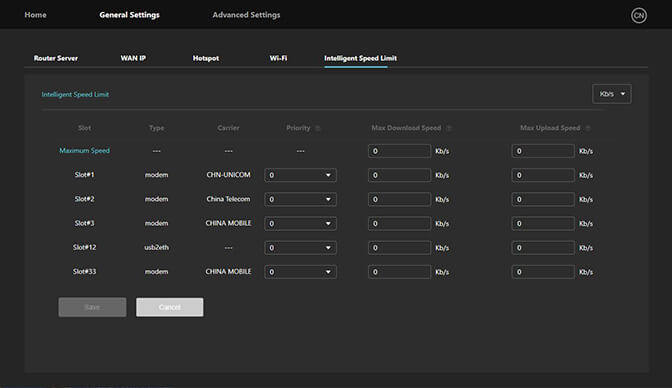This screenshot has width=672, height=388.
Task: Go to the Home menu
Action: pos(35,15)
